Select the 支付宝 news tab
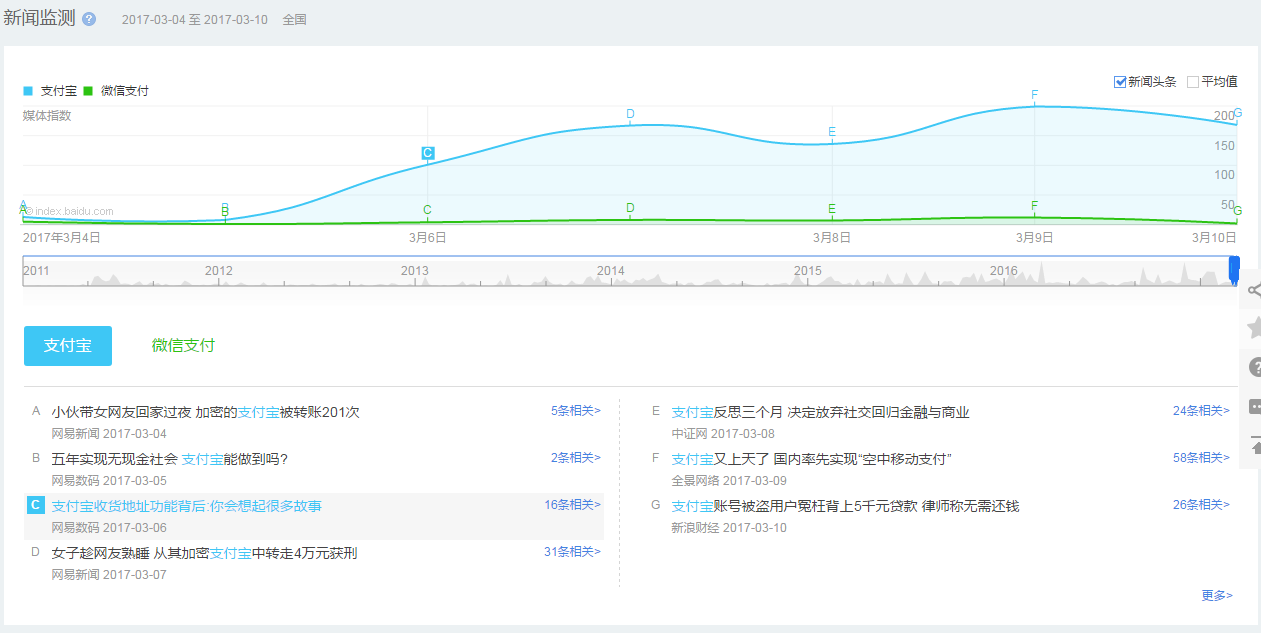 [x=68, y=346]
